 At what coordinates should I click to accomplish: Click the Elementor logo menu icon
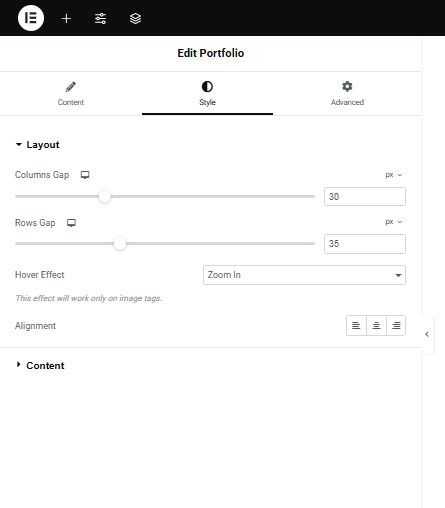pyautogui.click(x=31, y=18)
